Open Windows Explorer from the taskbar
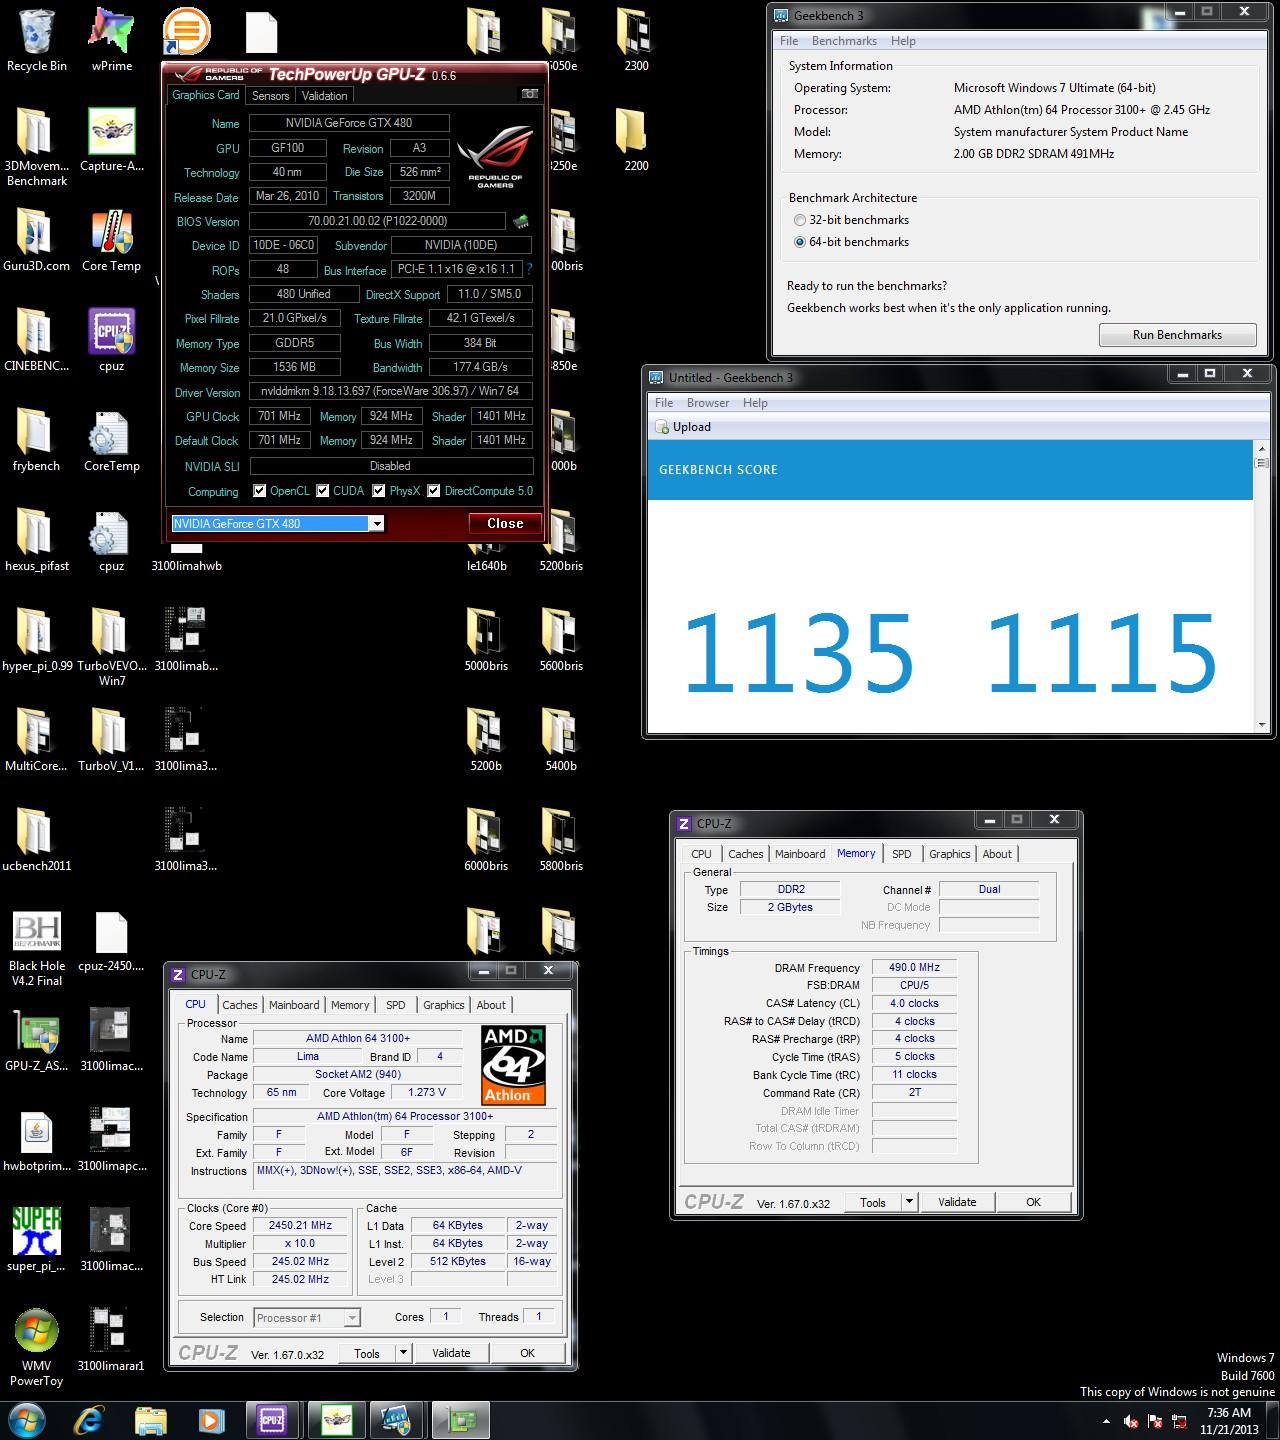This screenshot has height=1440, width=1280. [150, 1420]
